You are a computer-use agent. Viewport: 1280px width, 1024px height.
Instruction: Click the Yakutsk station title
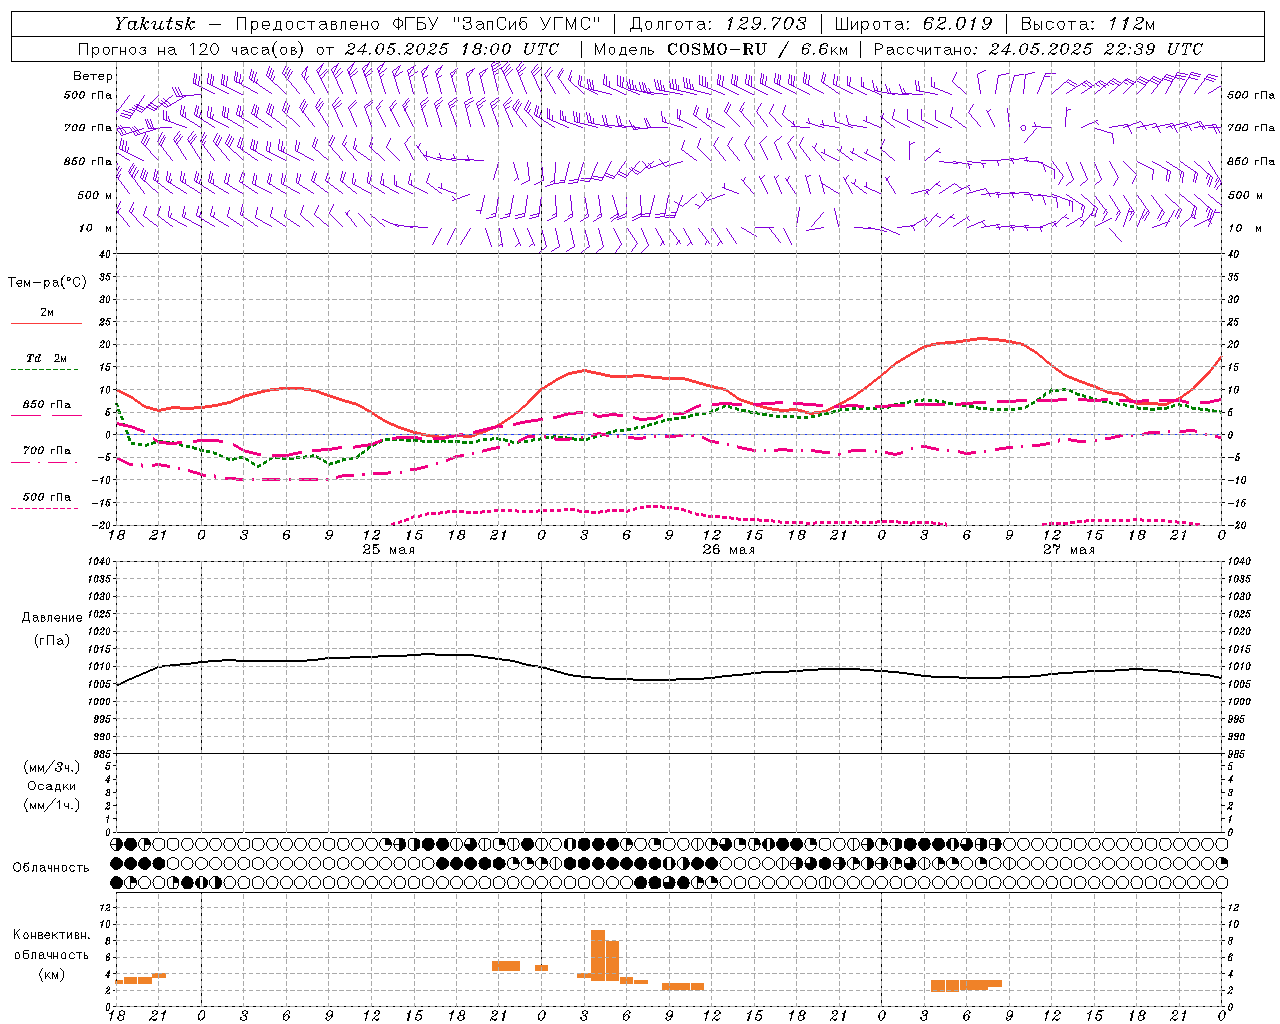[x=155, y=23]
